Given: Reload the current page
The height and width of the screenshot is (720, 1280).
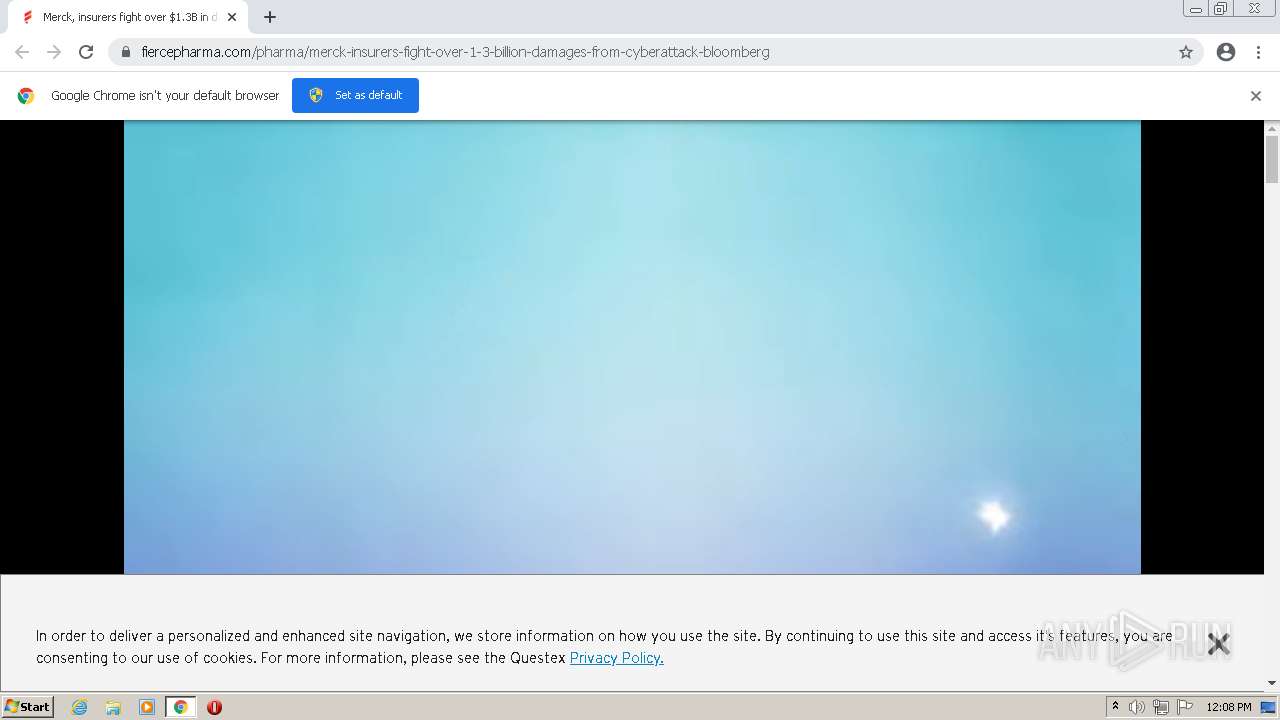Looking at the screenshot, I should [x=86, y=52].
